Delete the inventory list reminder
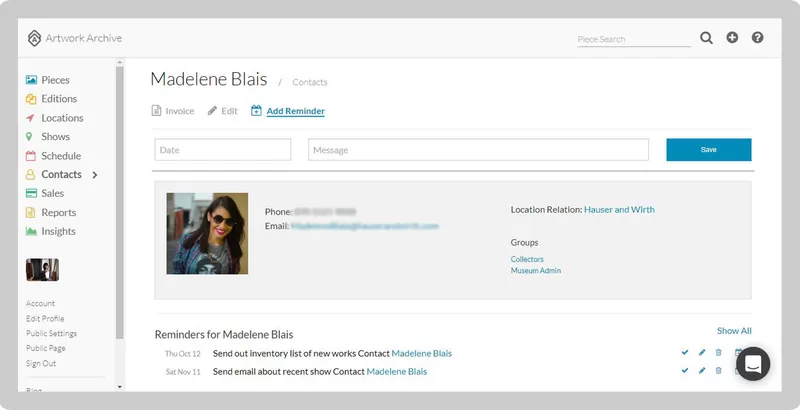This screenshot has width=800, height=410. (718, 352)
